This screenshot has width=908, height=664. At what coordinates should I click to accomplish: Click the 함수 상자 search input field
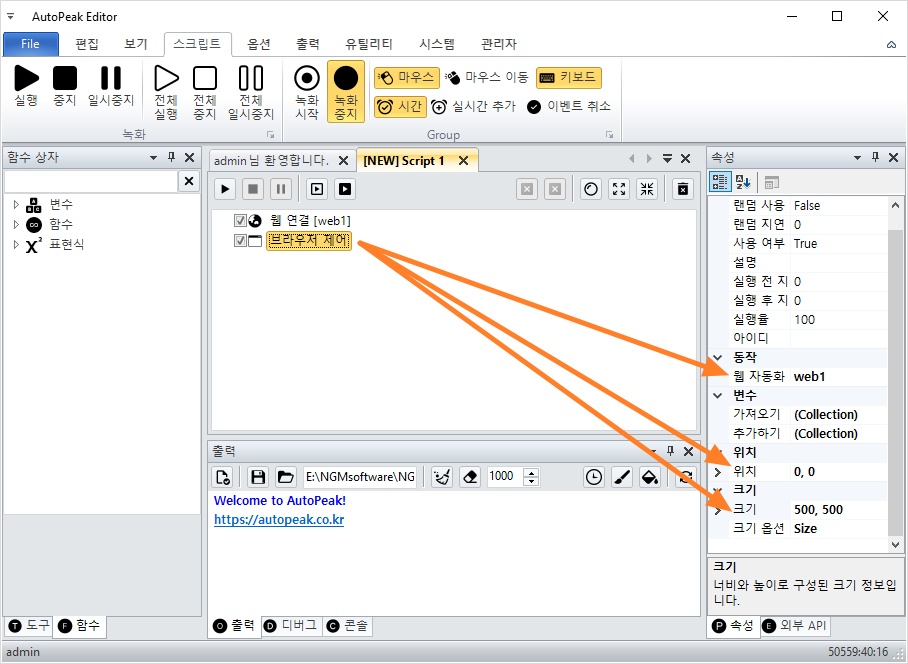pyautogui.click(x=91, y=181)
